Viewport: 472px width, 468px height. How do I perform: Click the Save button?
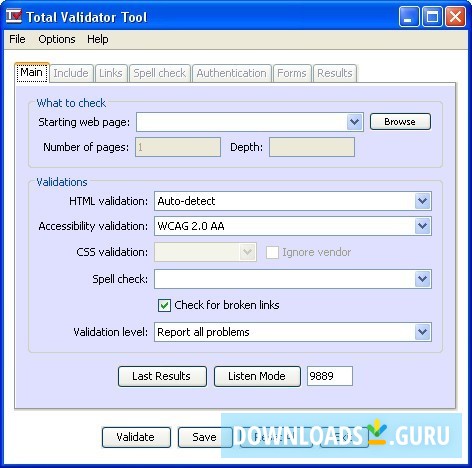205,437
